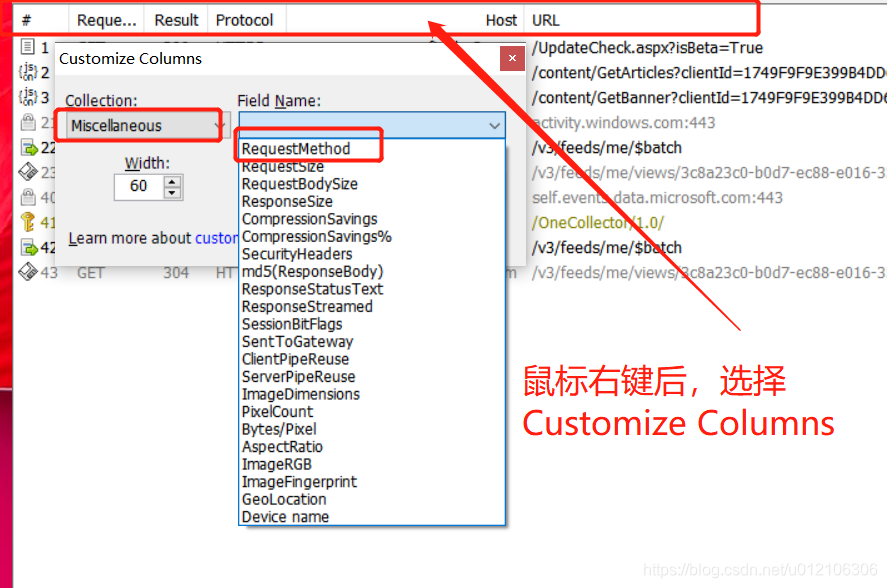Select the /OneCollector/1.0/ row
The height and width of the screenshot is (588, 887).
[597, 222]
